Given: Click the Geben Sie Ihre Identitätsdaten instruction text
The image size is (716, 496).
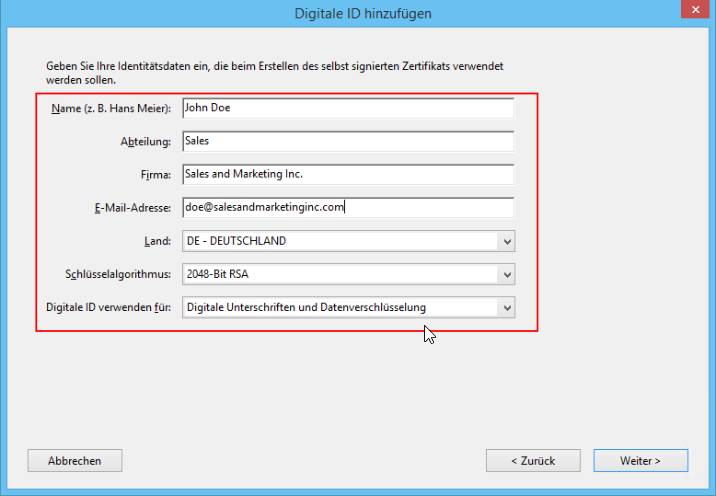Looking at the screenshot, I should 274,73.
